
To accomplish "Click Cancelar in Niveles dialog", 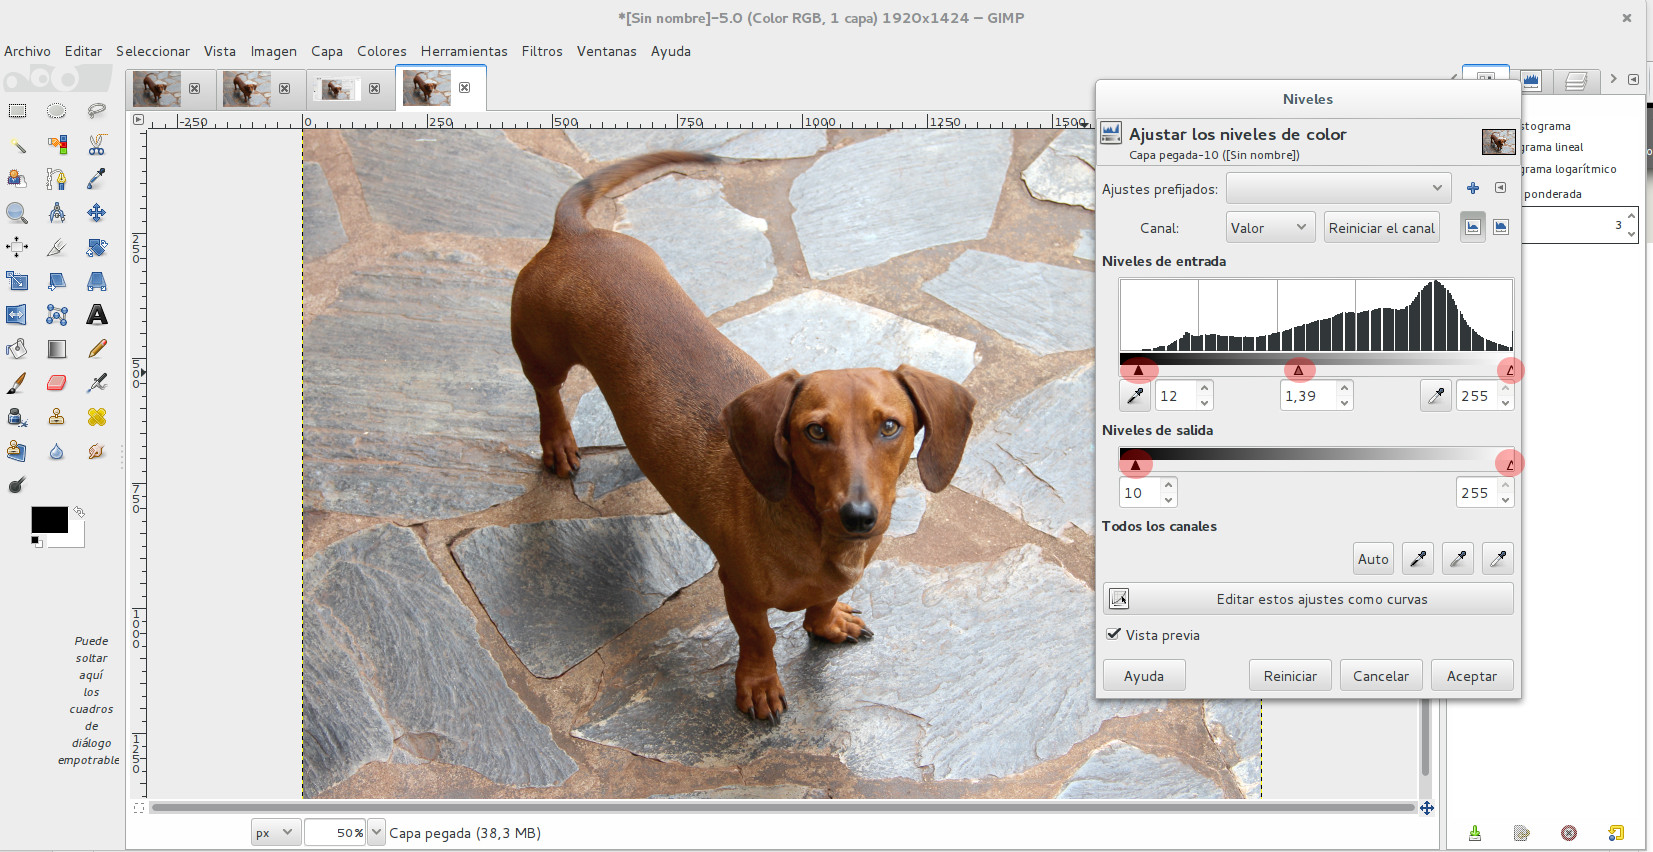I will (x=1381, y=676).
